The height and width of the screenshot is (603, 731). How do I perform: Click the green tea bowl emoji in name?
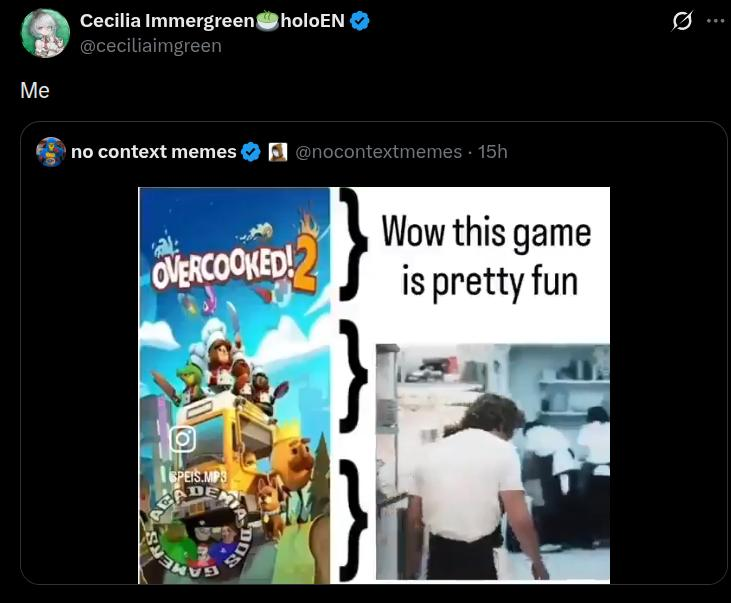pyautogui.click(x=268, y=21)
